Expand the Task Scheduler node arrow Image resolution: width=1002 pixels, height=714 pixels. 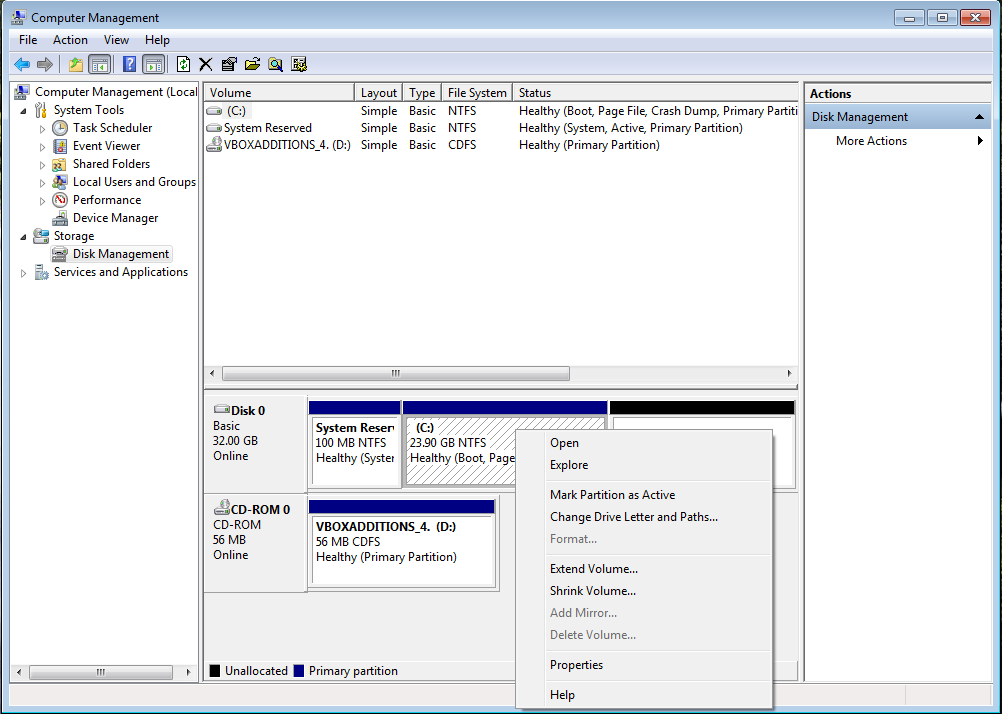click(43, 128)
